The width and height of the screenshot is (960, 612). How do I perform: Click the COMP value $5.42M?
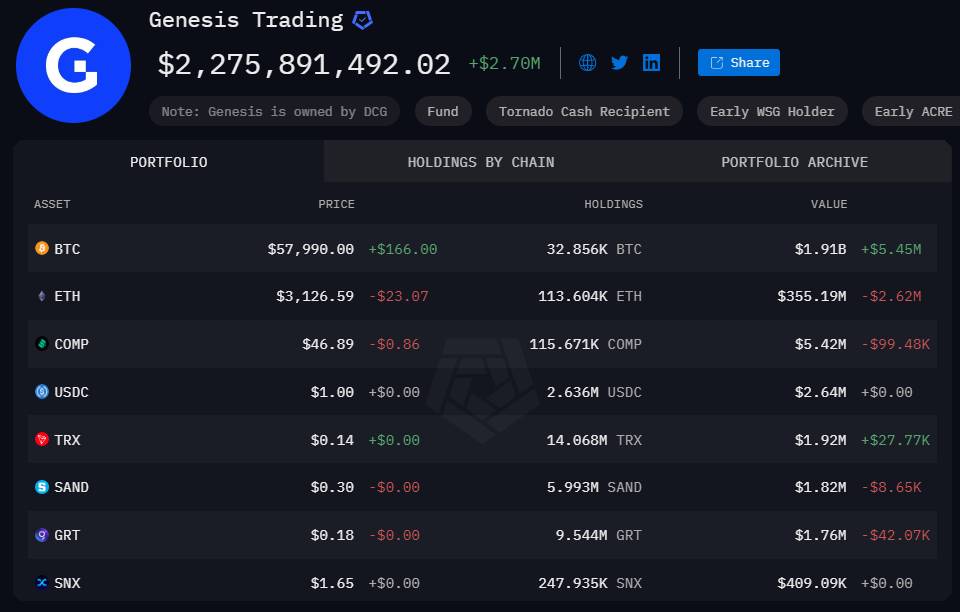tap(820, 344)
